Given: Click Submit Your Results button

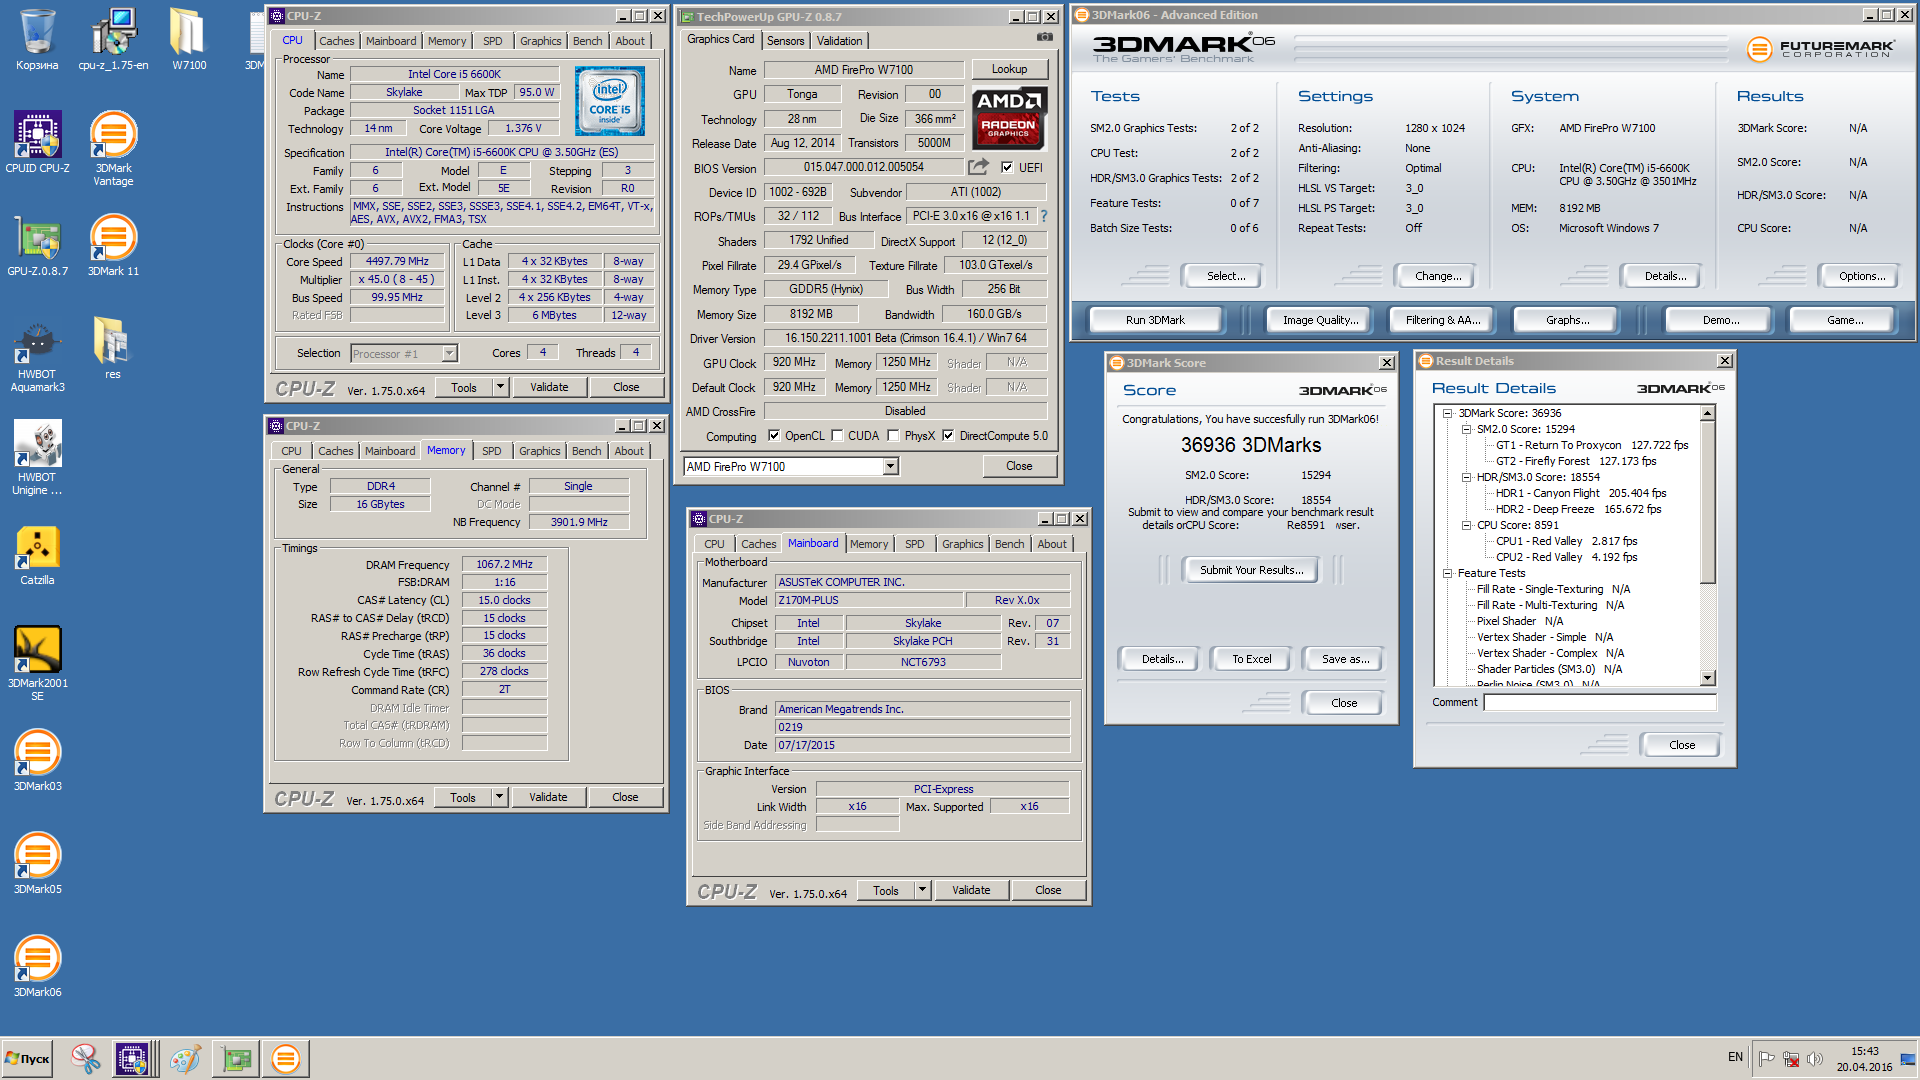Looking at the screenshot, I should 1251,570.
